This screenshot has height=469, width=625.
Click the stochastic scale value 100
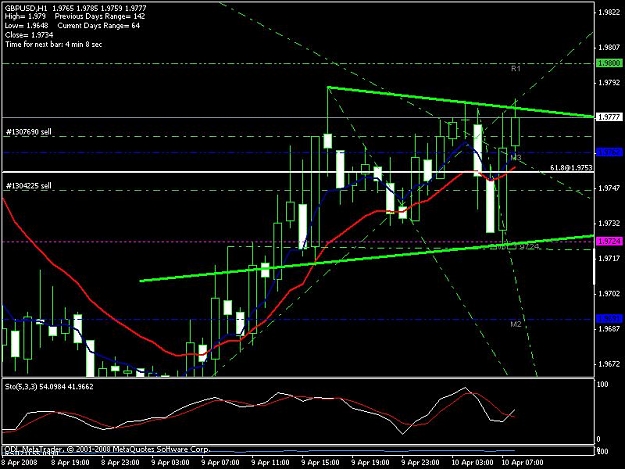[x=603, y=385]
